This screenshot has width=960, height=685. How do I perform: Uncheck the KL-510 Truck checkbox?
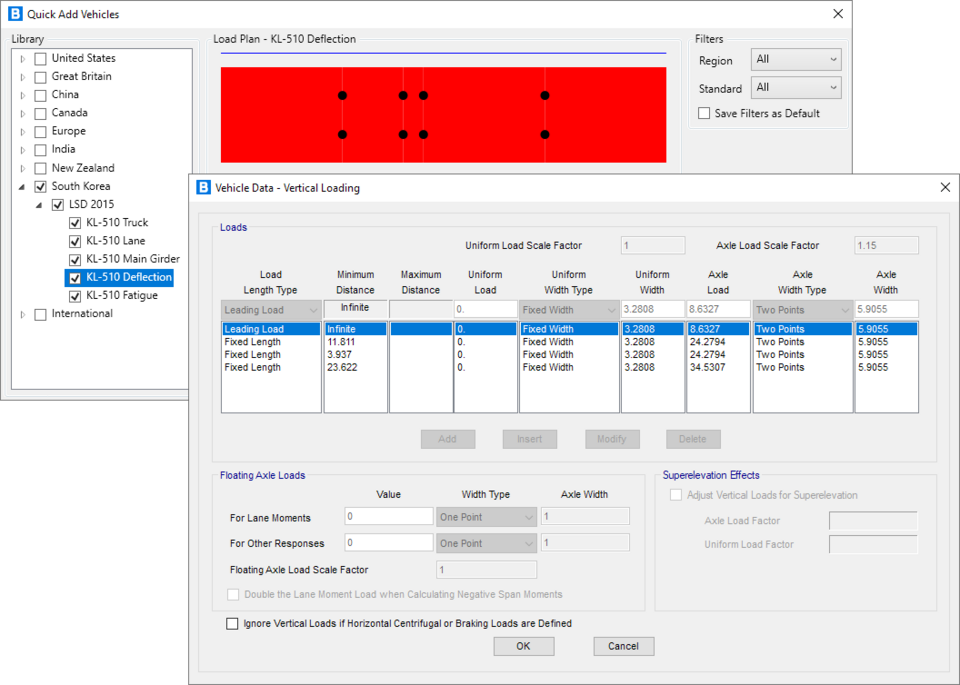point(75,223)
